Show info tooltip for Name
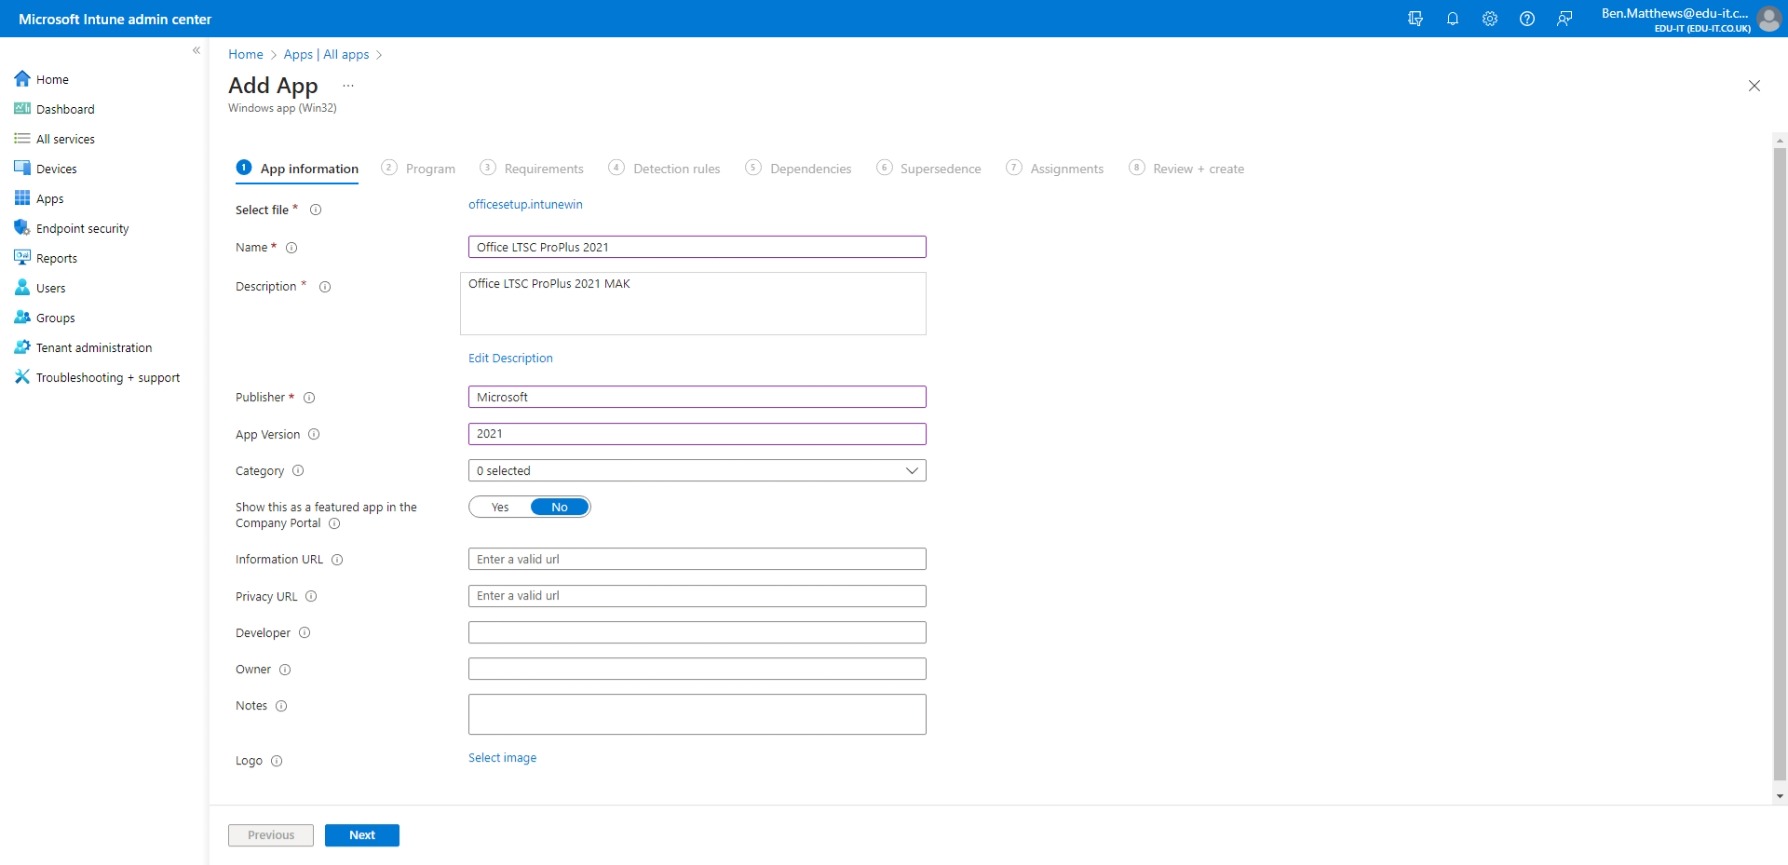This screenshot has height=865, width=1788. 292,248
